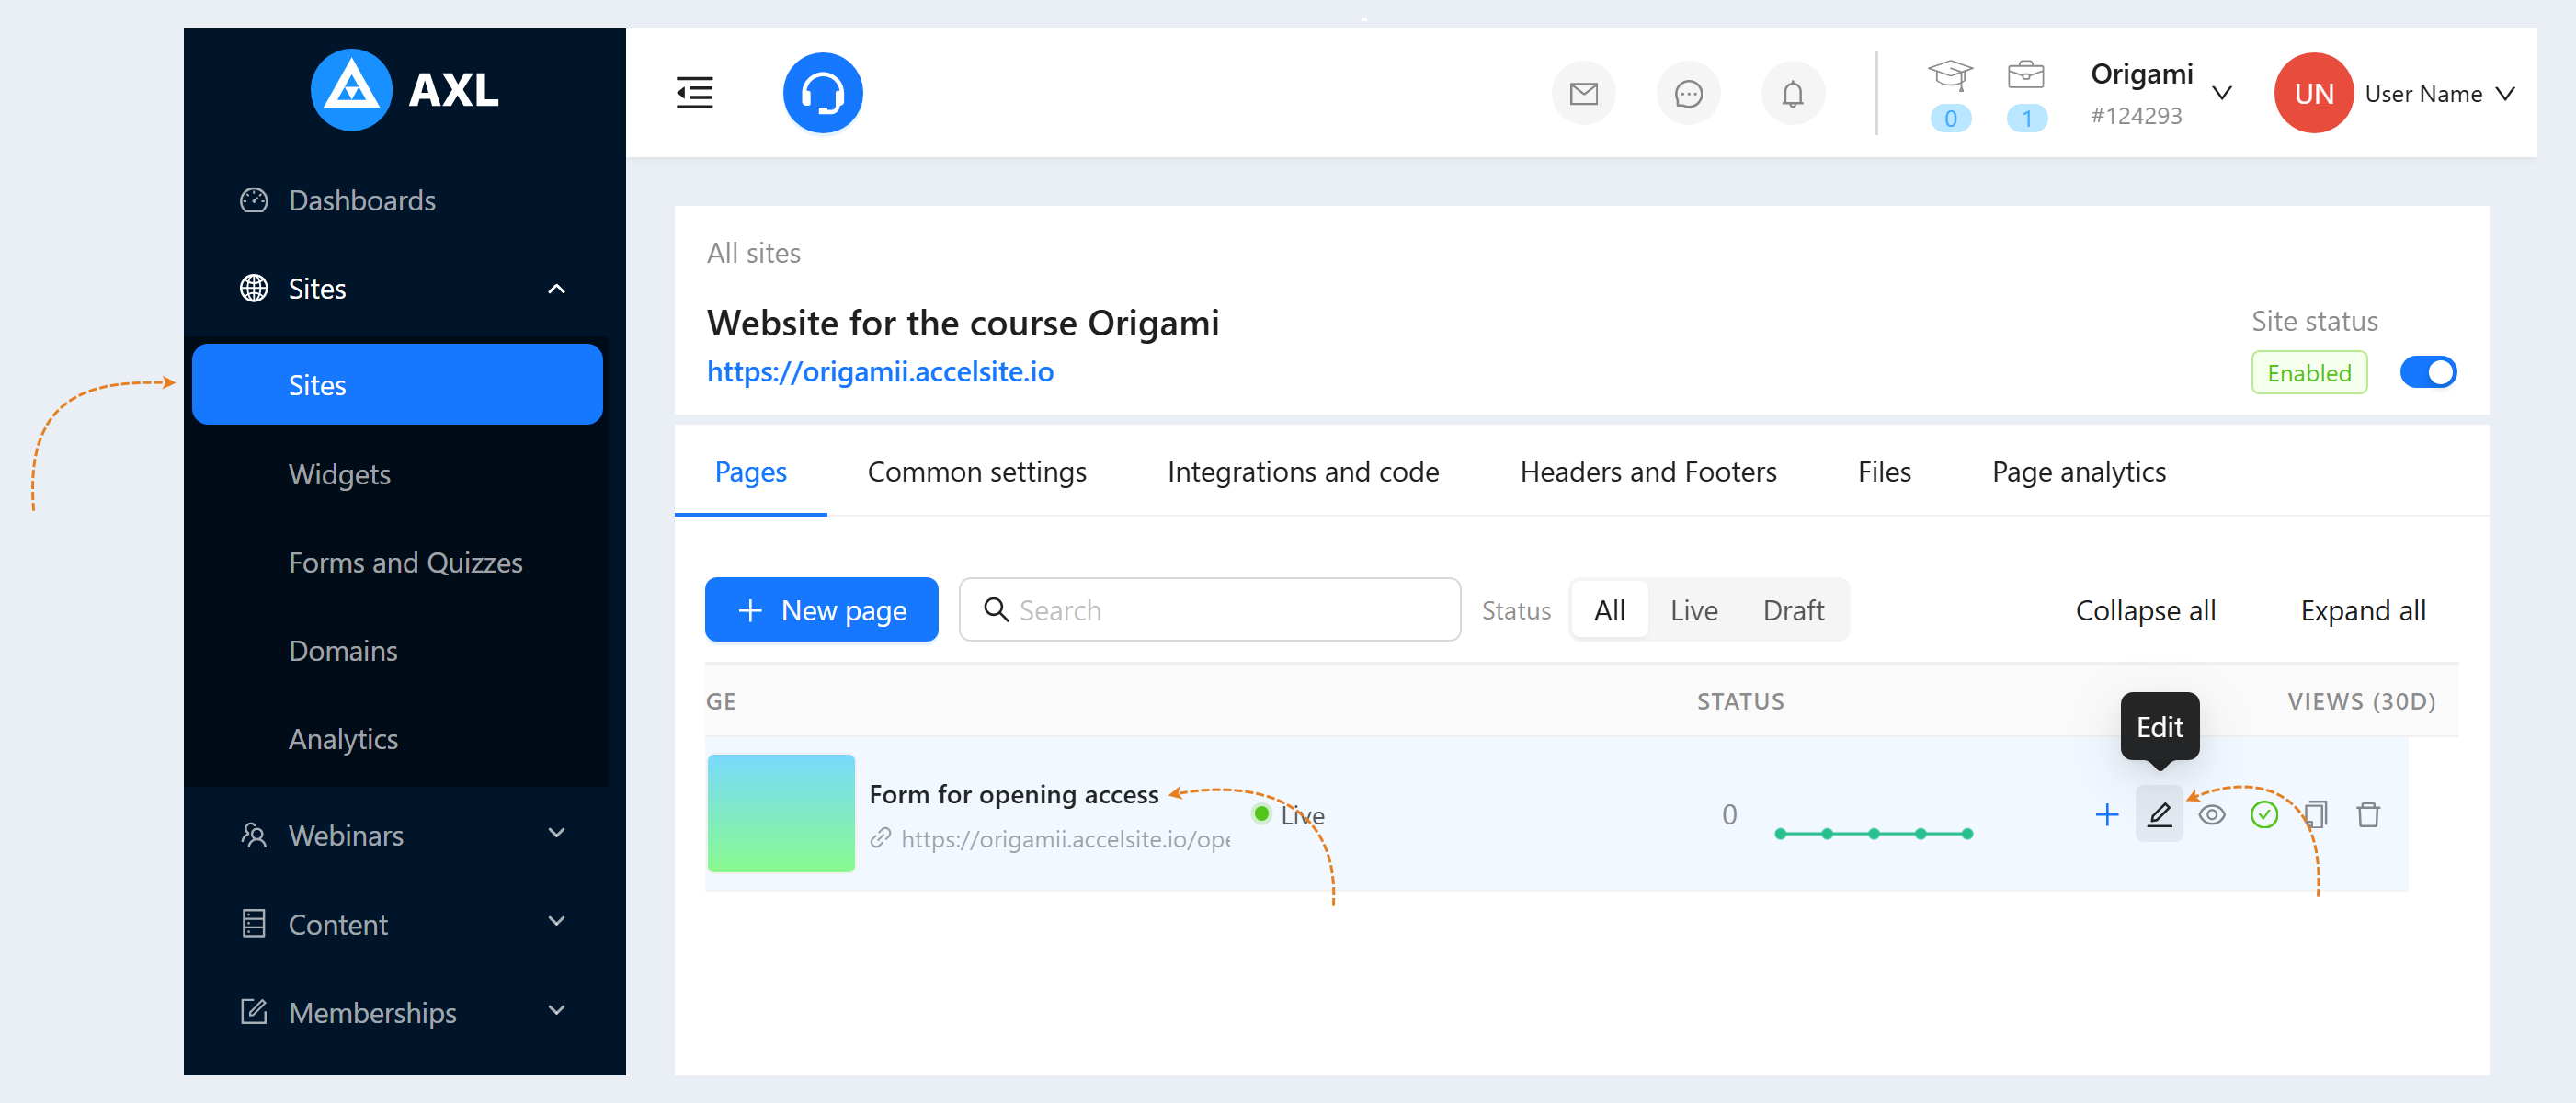Click inside the Search field
The width and height of the screenshot is (2576, 1103).
coord(1209,609)
